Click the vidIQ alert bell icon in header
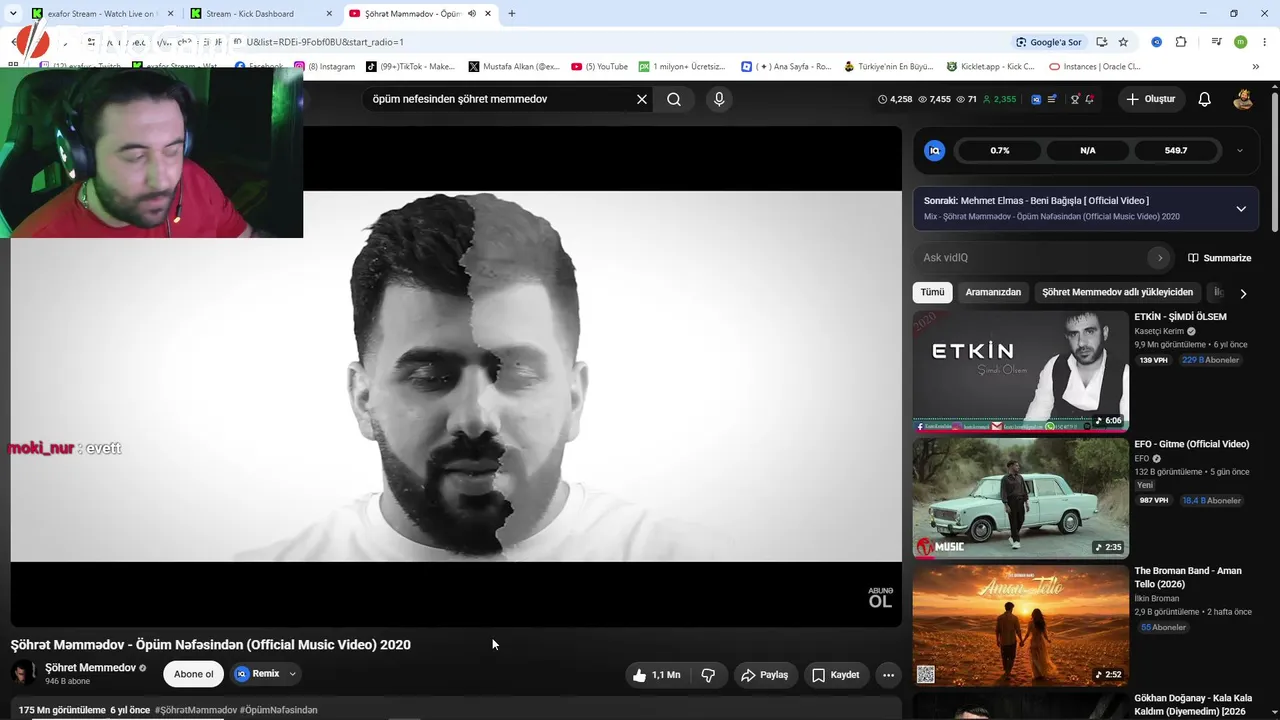 [1089, 99]
